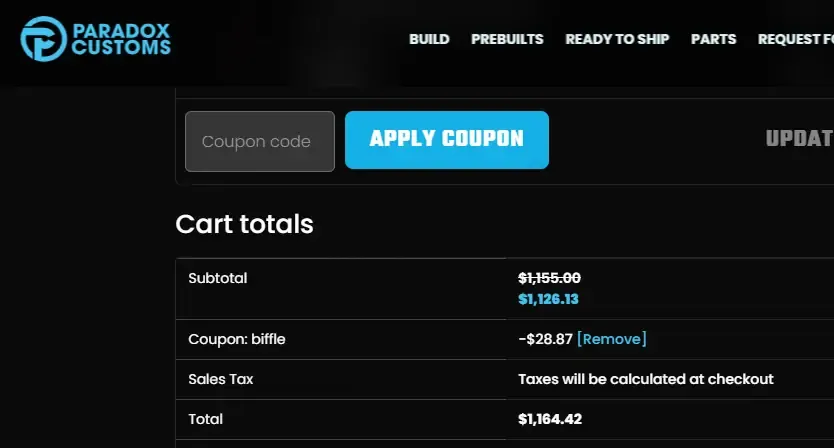The image size is (834, 448).
Task: Click the Coupon: biffle label
Action: (x=237, y=339)
